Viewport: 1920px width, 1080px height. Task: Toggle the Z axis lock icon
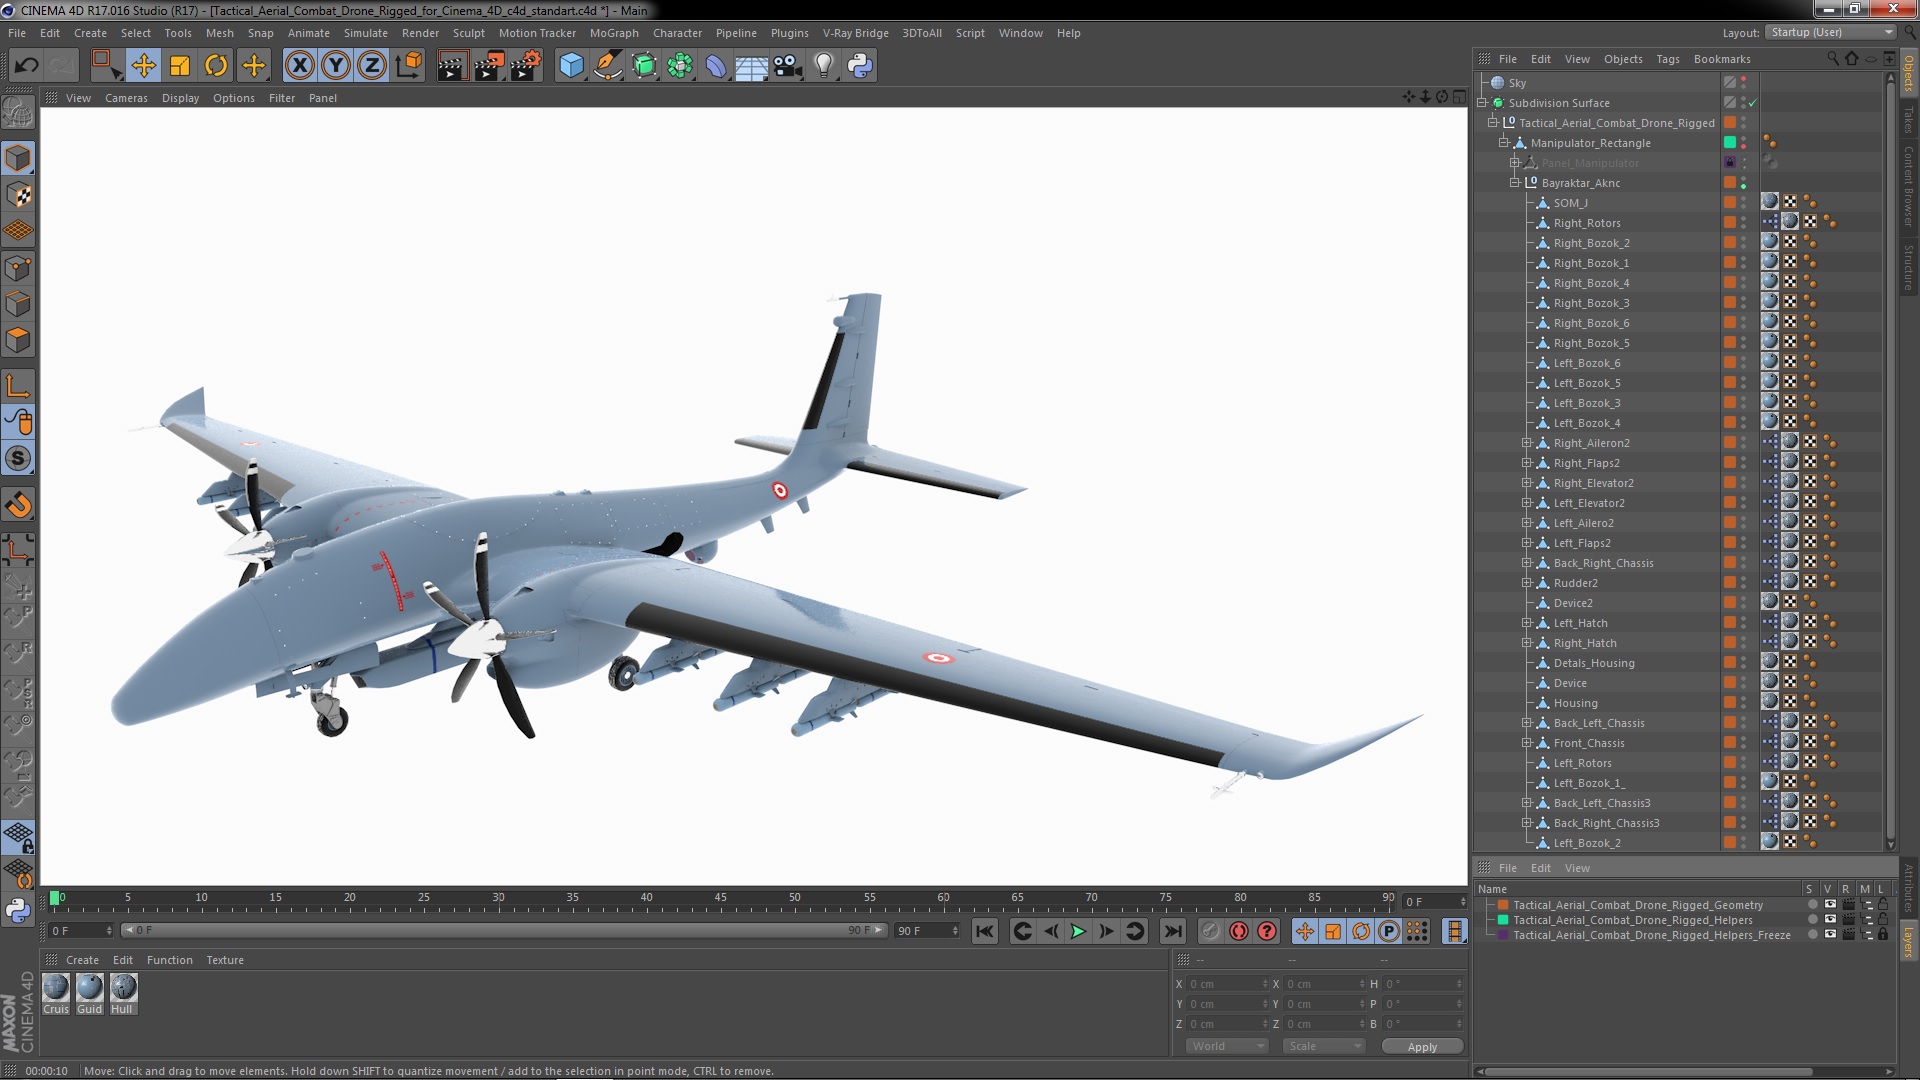click(372, 66)
